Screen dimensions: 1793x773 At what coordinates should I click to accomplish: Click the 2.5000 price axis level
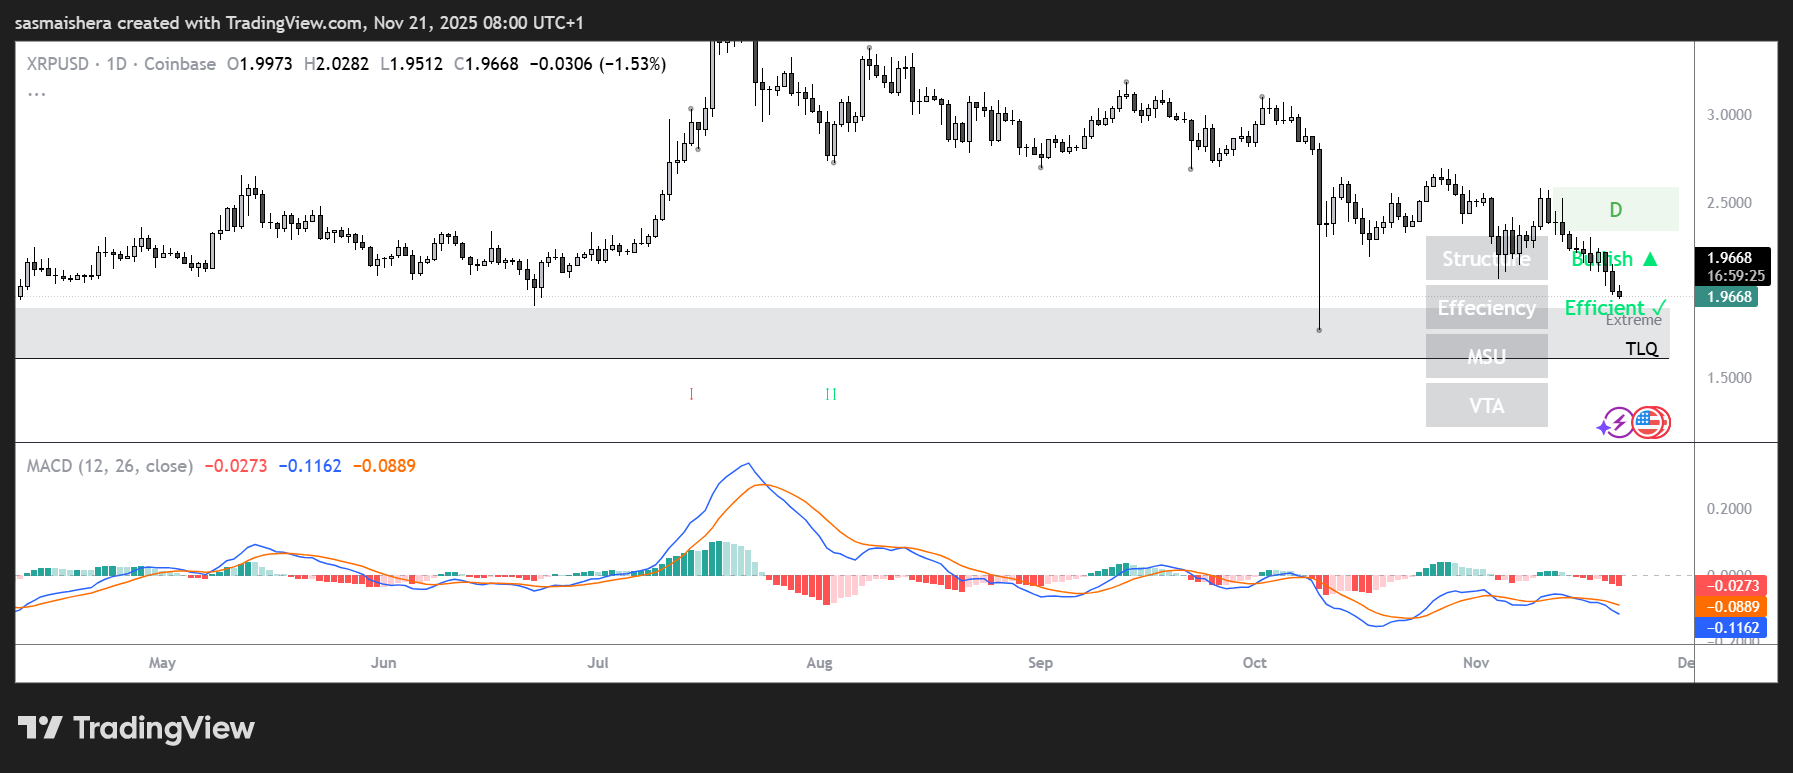[x=1729, y=203]
